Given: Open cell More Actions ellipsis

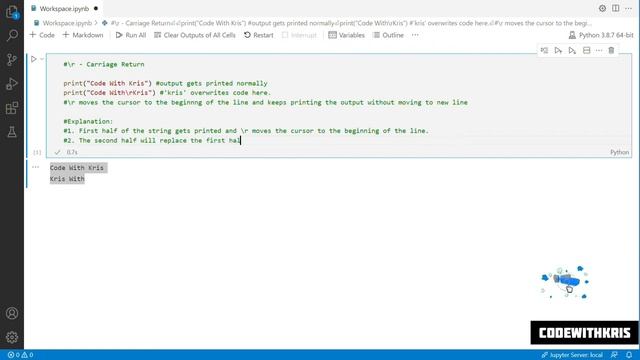Looking at the screenshot, I should pos(599,50).
